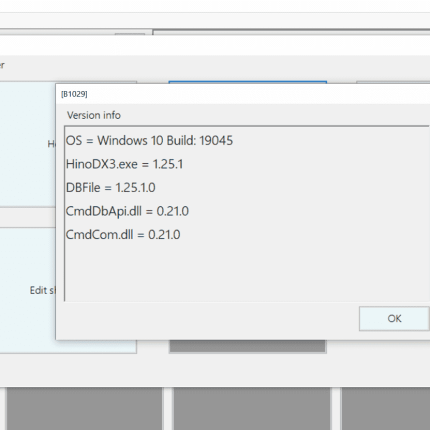The image size is (430, 430).
Task: Click OK in the Version info dialog
Action: pos(394,319)
